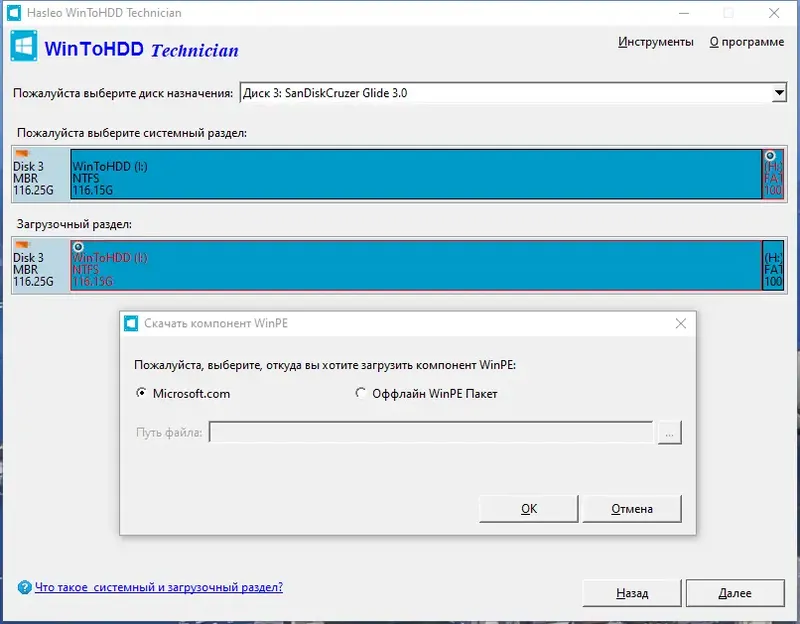Image resolution: width=800 pixels, height=624 pixels.
Task: Close the Hasleo WinToHDD main window
Action: 774,13
